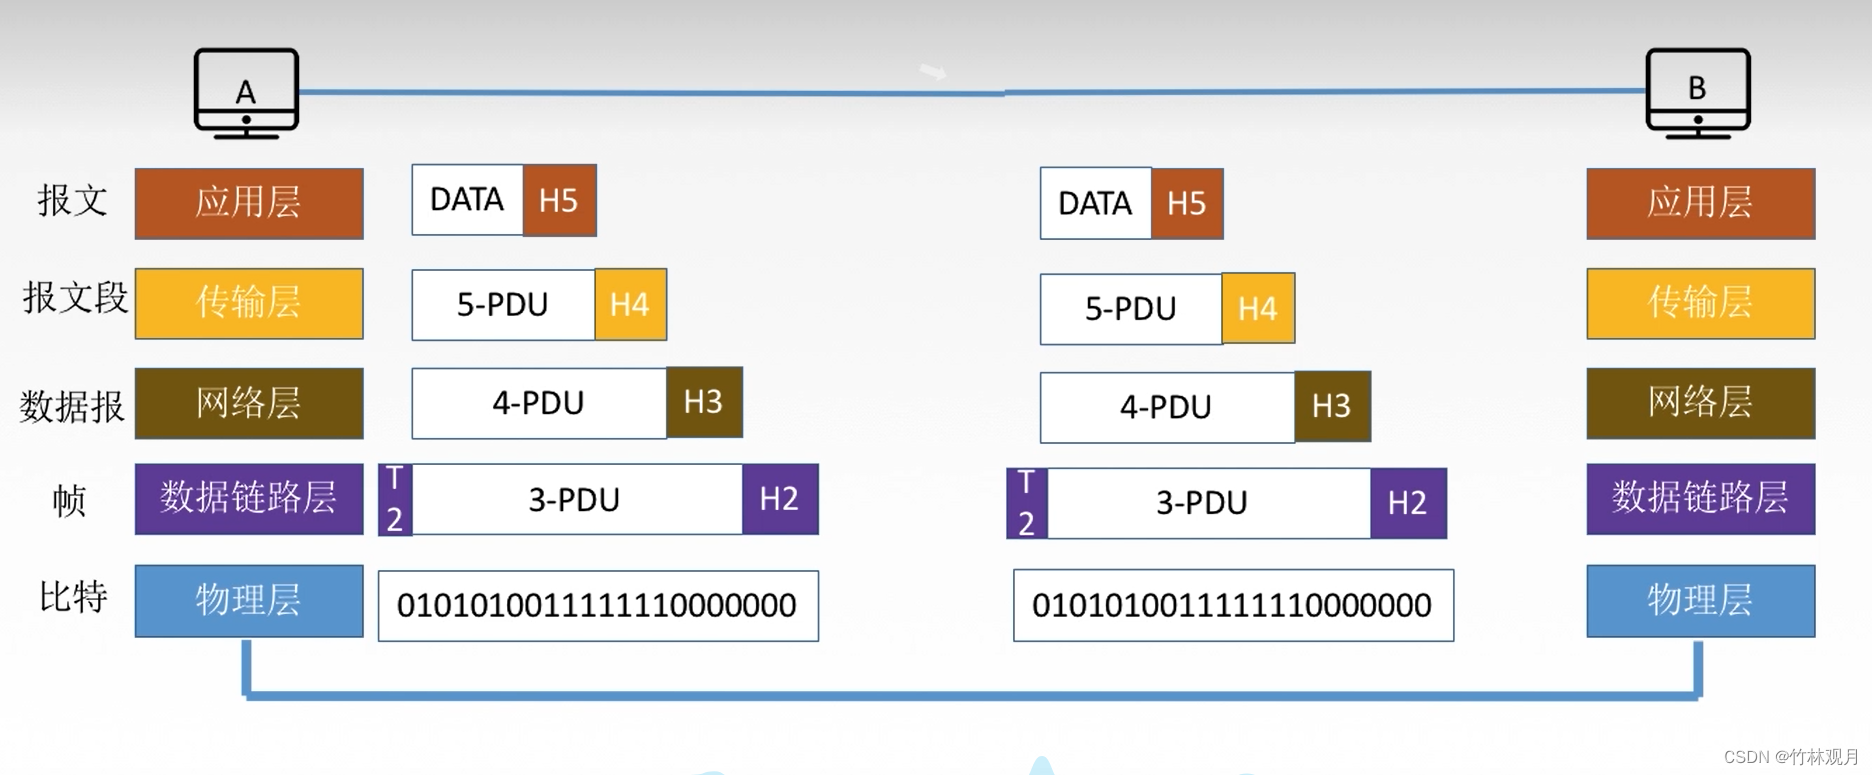Select the 报文 label

click(x=73, y=201)
